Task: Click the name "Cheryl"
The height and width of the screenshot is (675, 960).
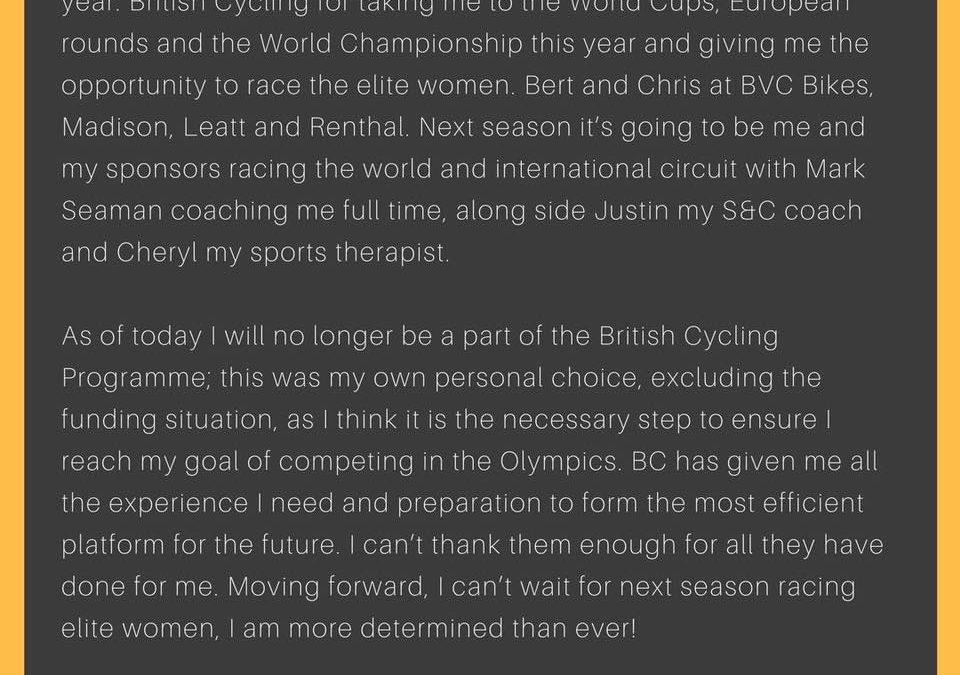Action: point(156,253)
